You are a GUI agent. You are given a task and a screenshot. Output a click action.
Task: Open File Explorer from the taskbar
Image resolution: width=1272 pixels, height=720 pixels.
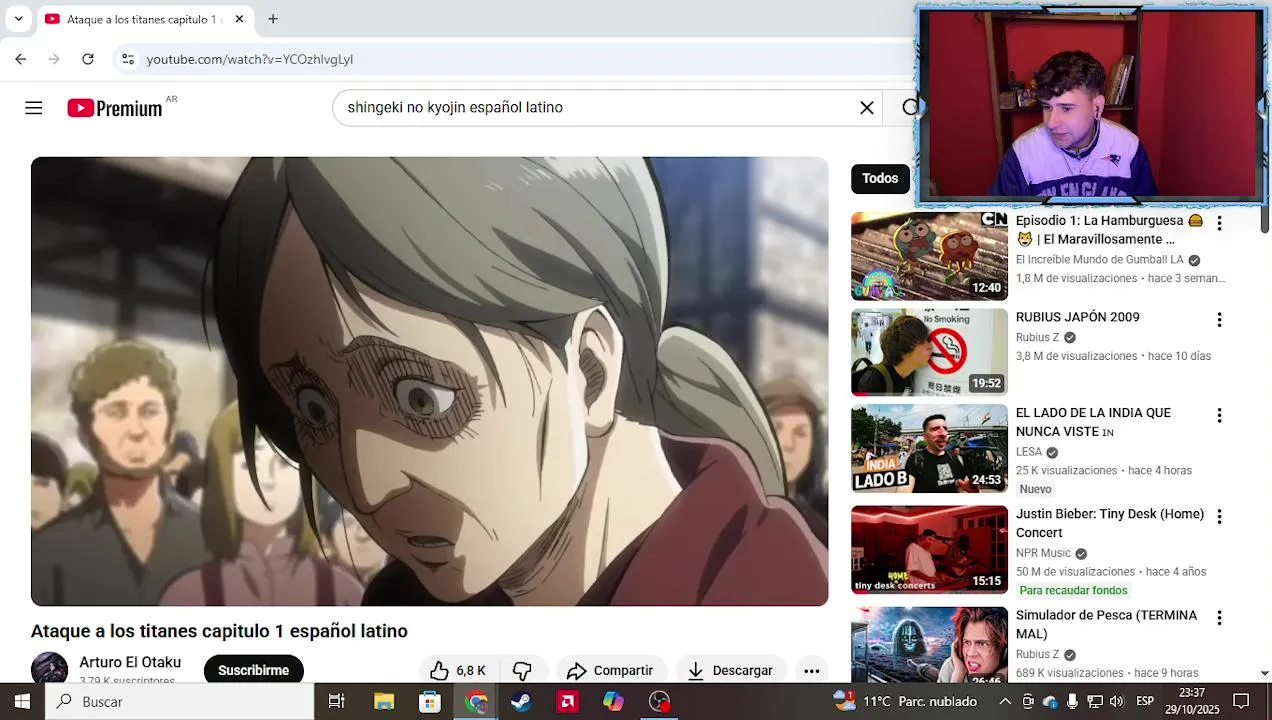coord(384,701)
